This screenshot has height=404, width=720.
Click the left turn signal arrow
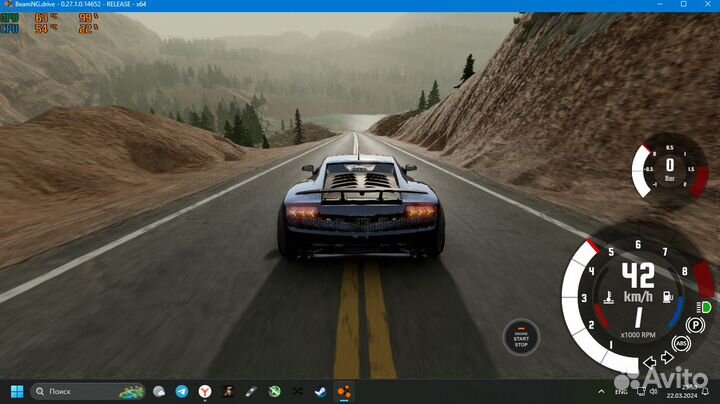point(649,363)
